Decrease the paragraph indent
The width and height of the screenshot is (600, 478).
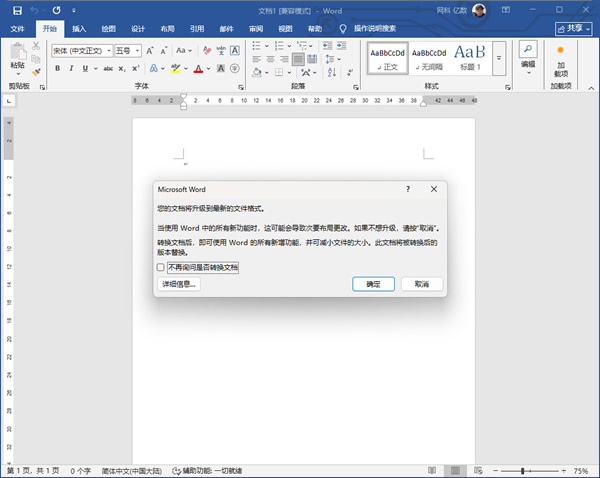tap(327, 46)
